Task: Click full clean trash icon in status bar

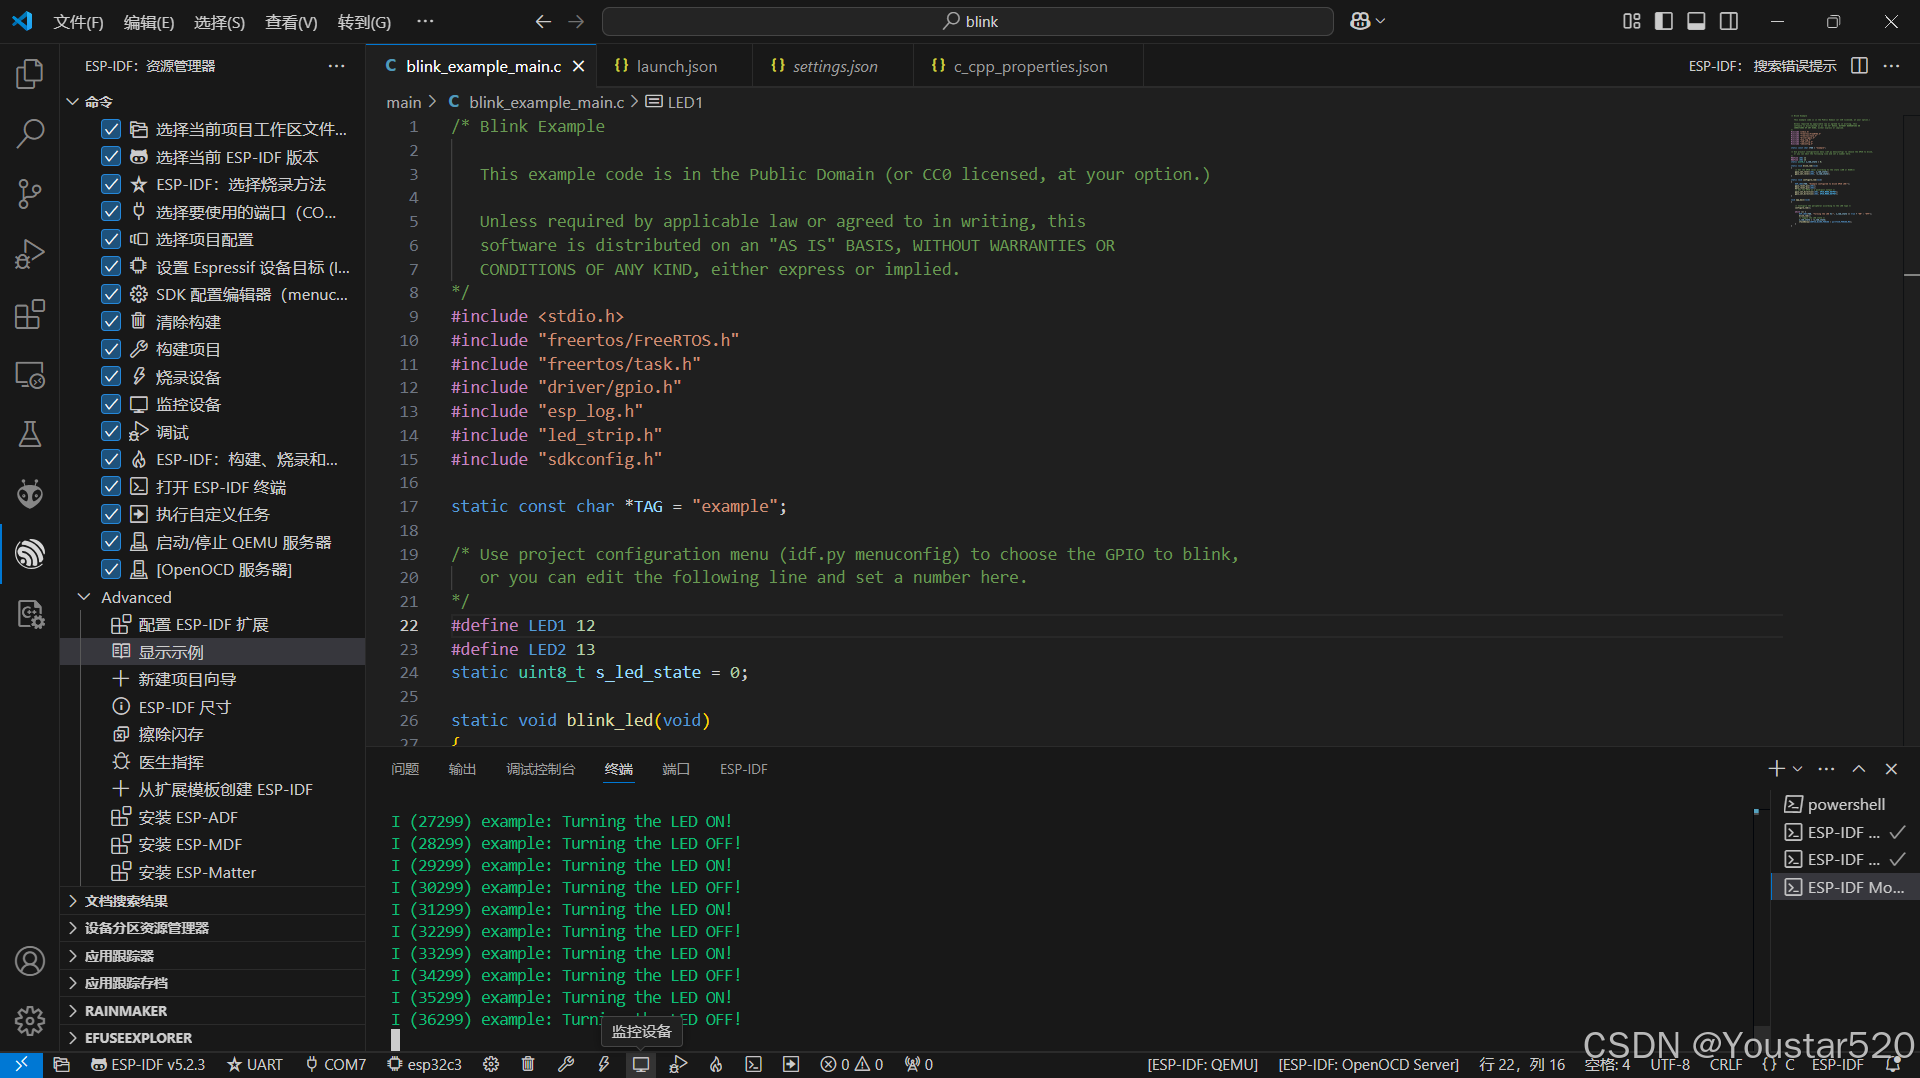Action: (x=528, y=1064)
